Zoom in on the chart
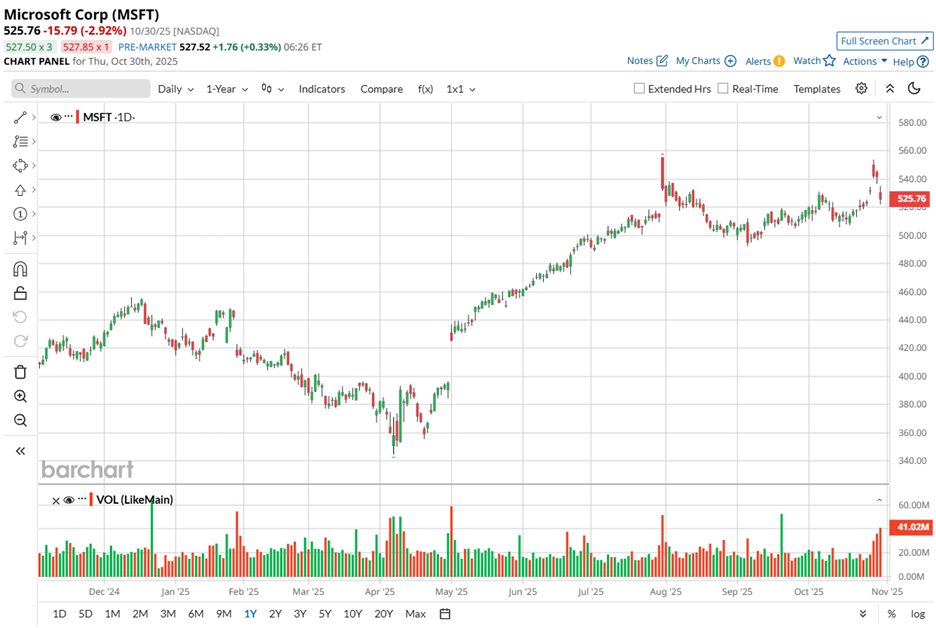936x628 pixels. click(20, 396)
